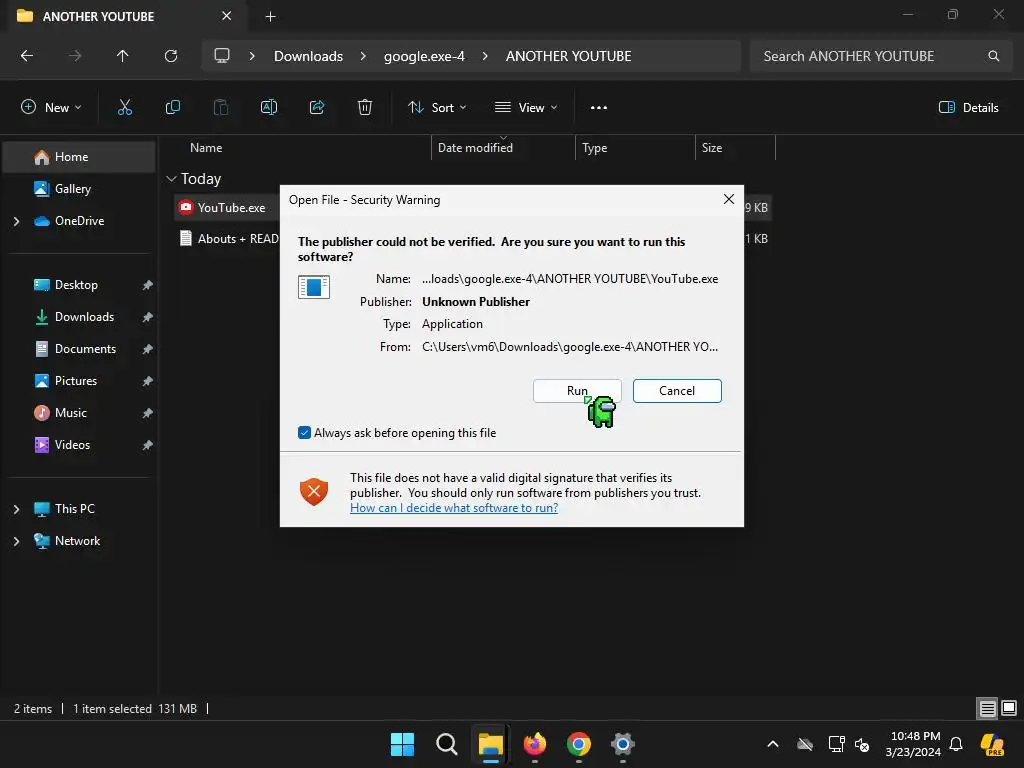The width and height of the screenshot is (1024, 768).
Task: Click the Delete trash can icon
Action: (365, 108)
